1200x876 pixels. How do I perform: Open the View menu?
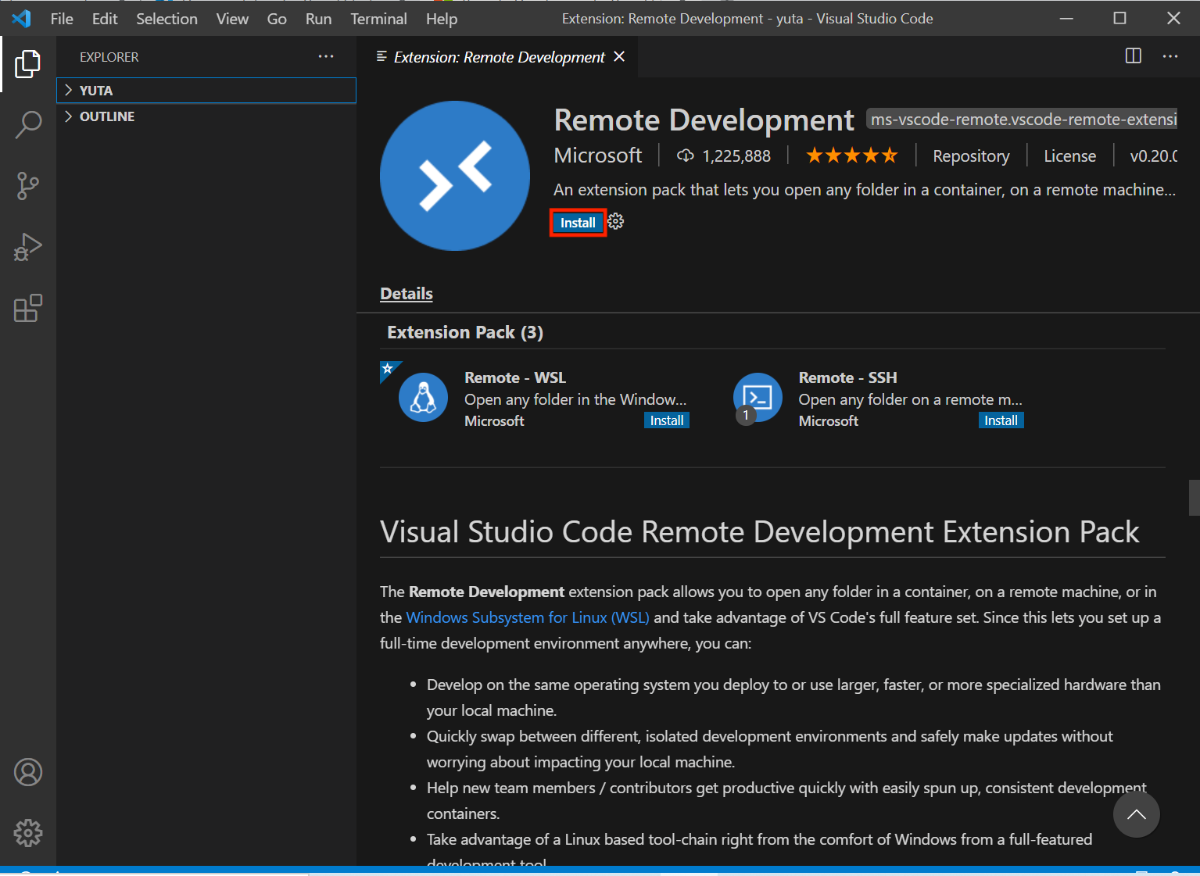point(232,18)
